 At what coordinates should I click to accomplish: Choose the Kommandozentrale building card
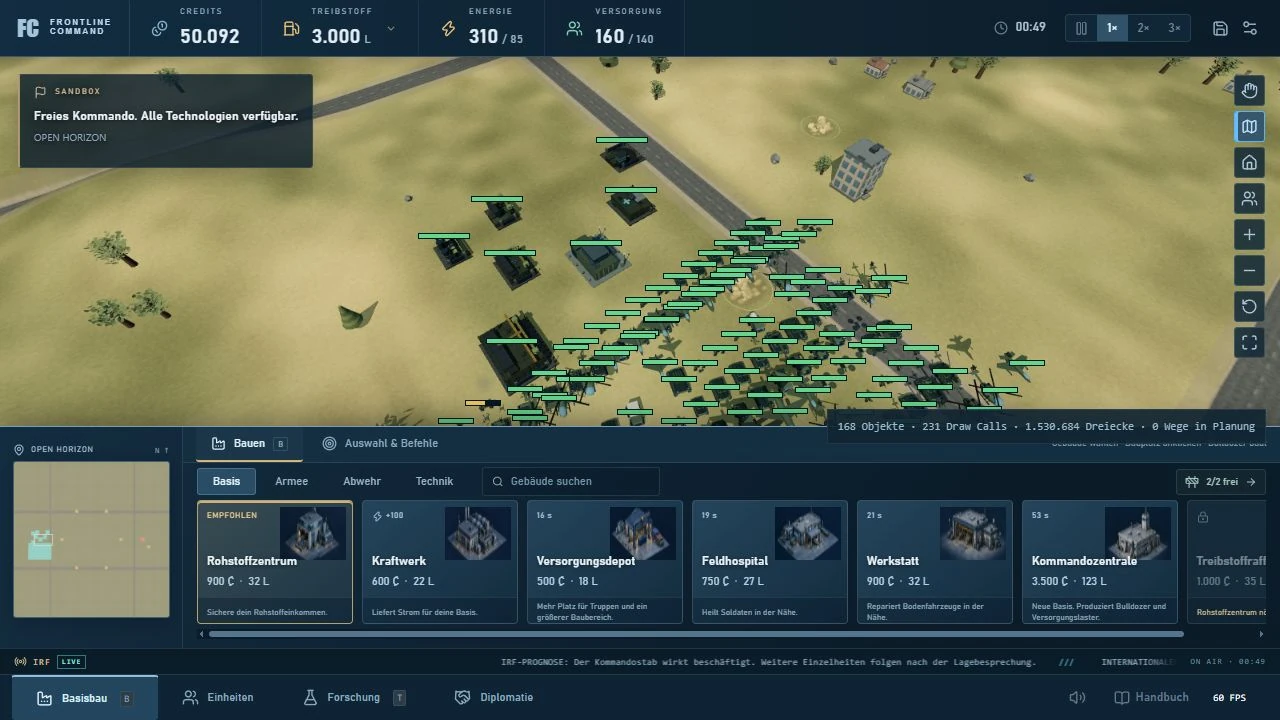[1100, 562]
